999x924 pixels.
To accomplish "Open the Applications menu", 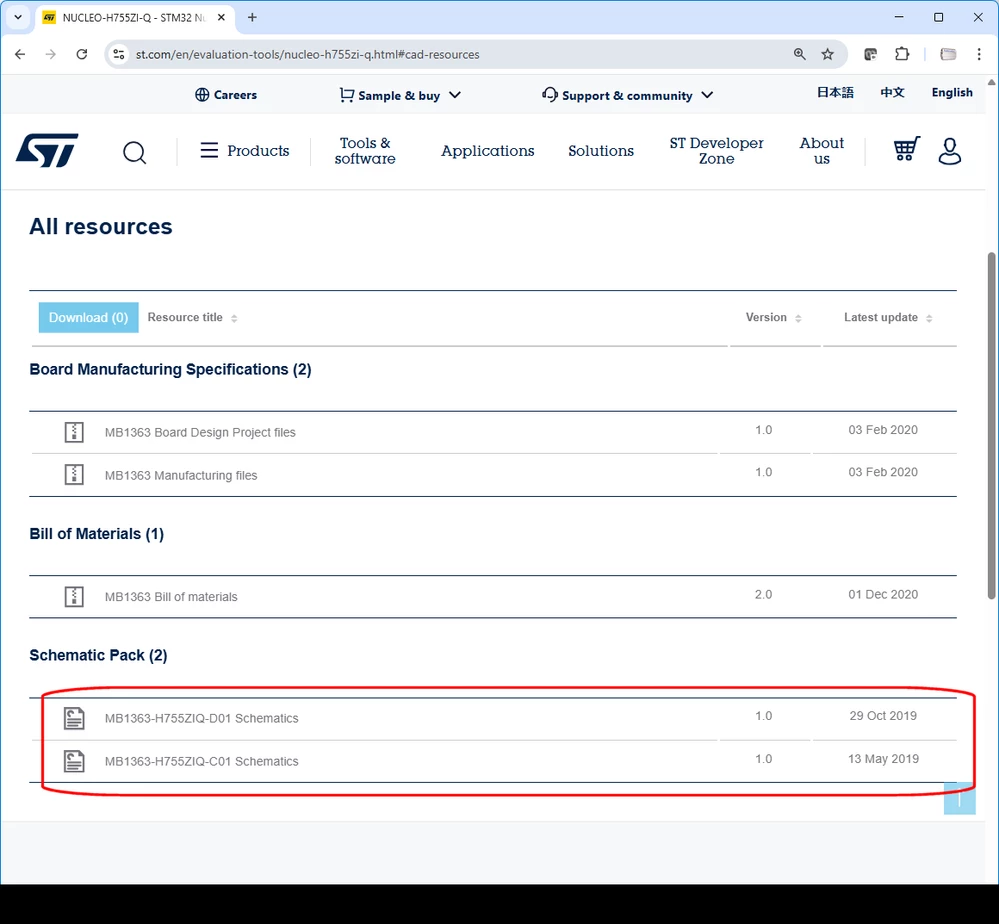I will click(x=487, y=151).
